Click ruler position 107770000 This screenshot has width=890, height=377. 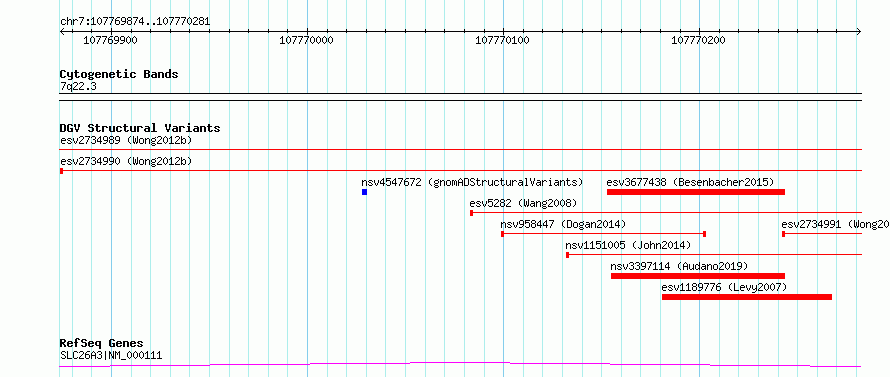coord(307,40)
